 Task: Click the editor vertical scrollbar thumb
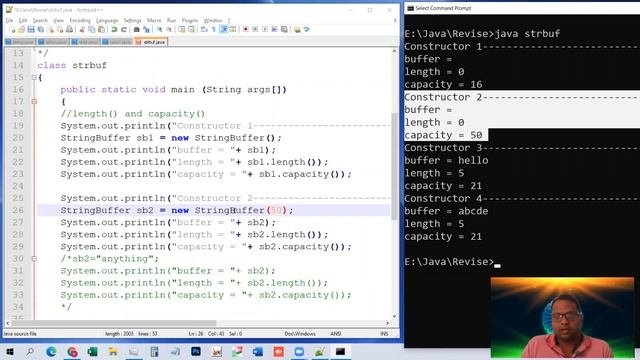394,167
